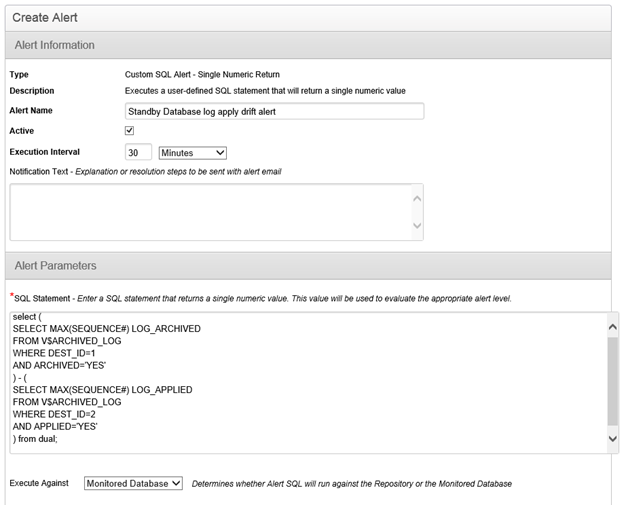Open the Minutes interval unit dropdown
Viewport: 624px width, 505px height.
[193, 152]
